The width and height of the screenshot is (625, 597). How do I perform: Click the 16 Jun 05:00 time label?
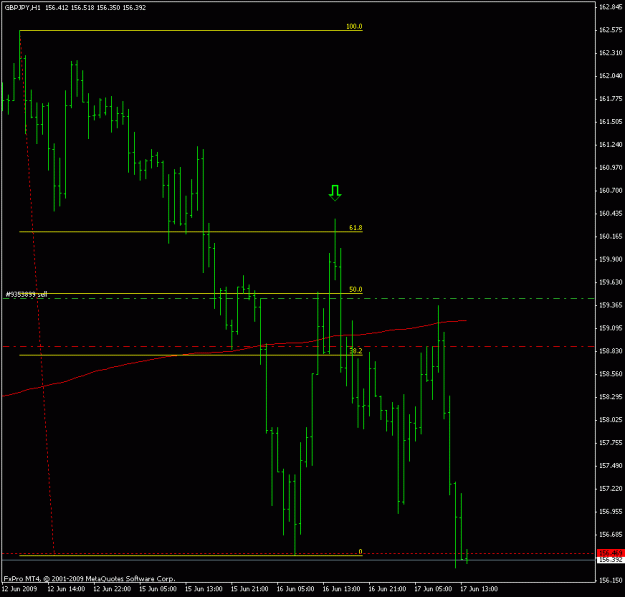coord(295,589)
